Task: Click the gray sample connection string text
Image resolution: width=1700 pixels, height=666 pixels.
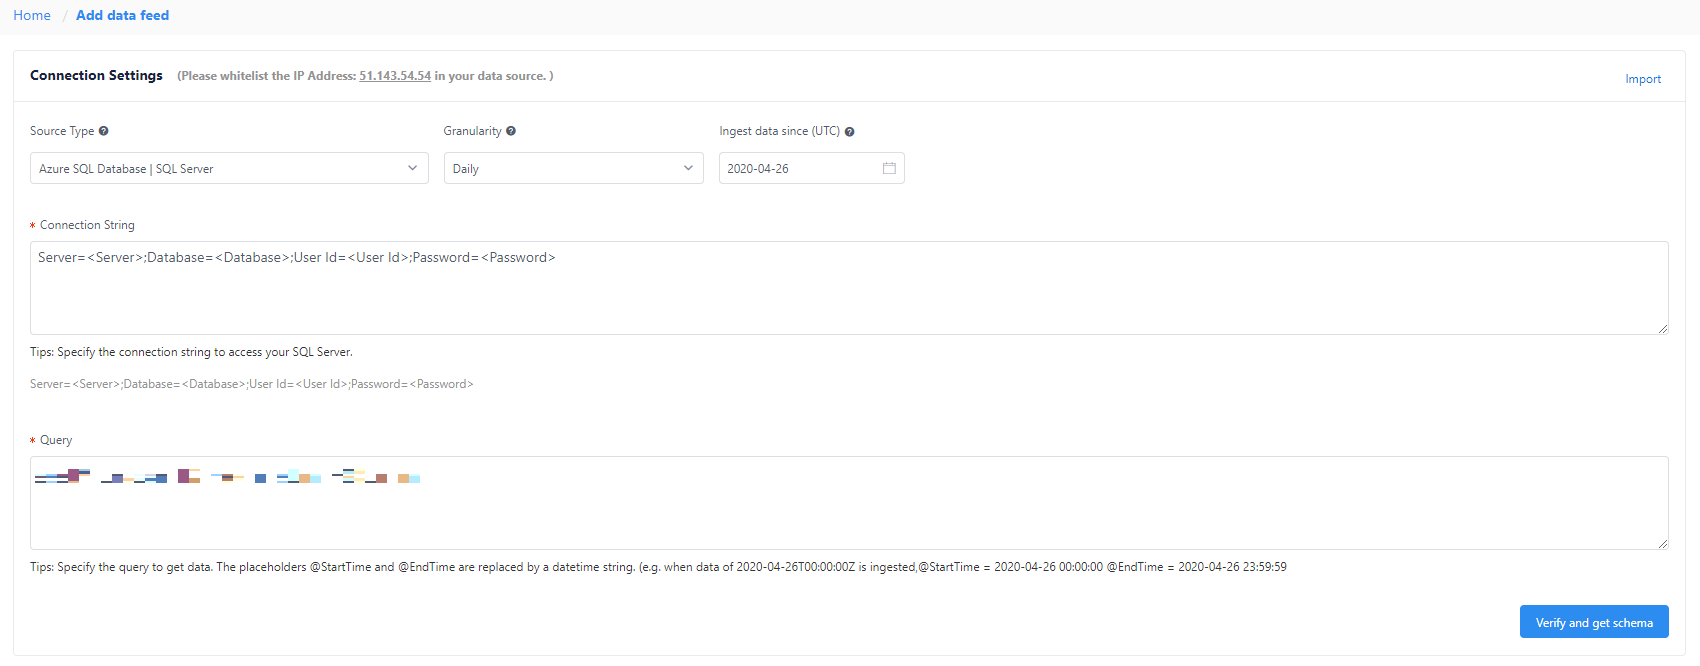Action: pos(252,384)
